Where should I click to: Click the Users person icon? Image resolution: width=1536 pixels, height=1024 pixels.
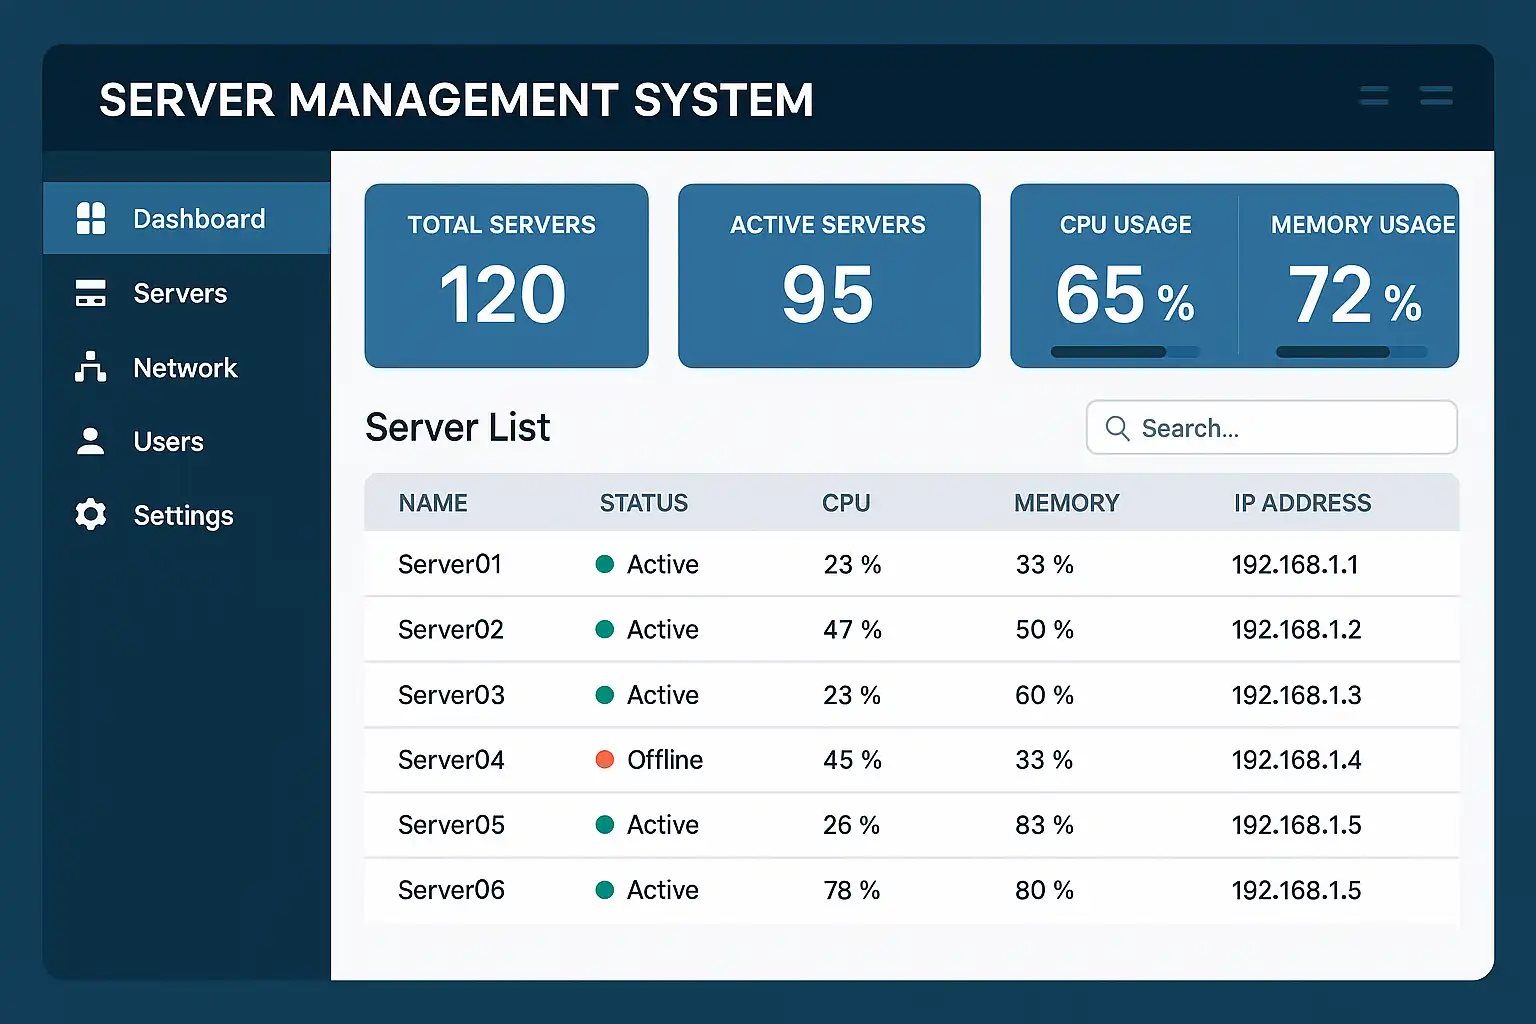(91, 441)
